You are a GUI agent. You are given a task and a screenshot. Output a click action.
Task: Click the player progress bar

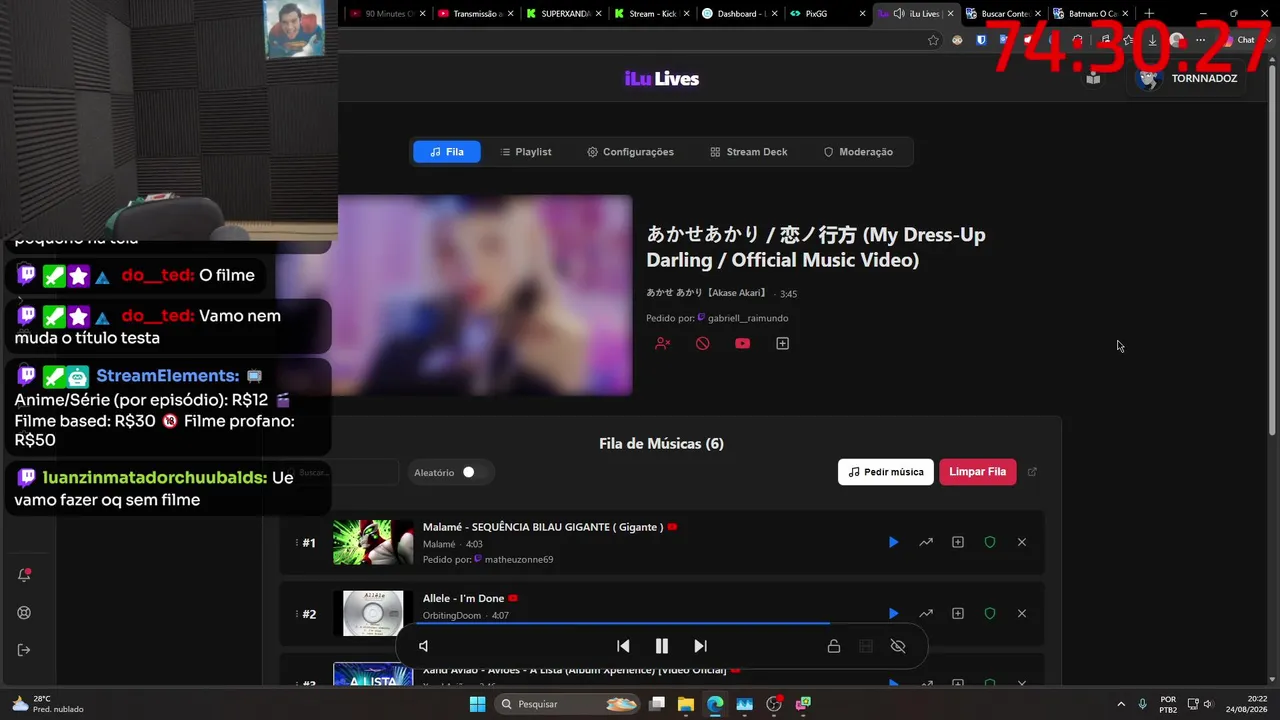pos(661,623)
